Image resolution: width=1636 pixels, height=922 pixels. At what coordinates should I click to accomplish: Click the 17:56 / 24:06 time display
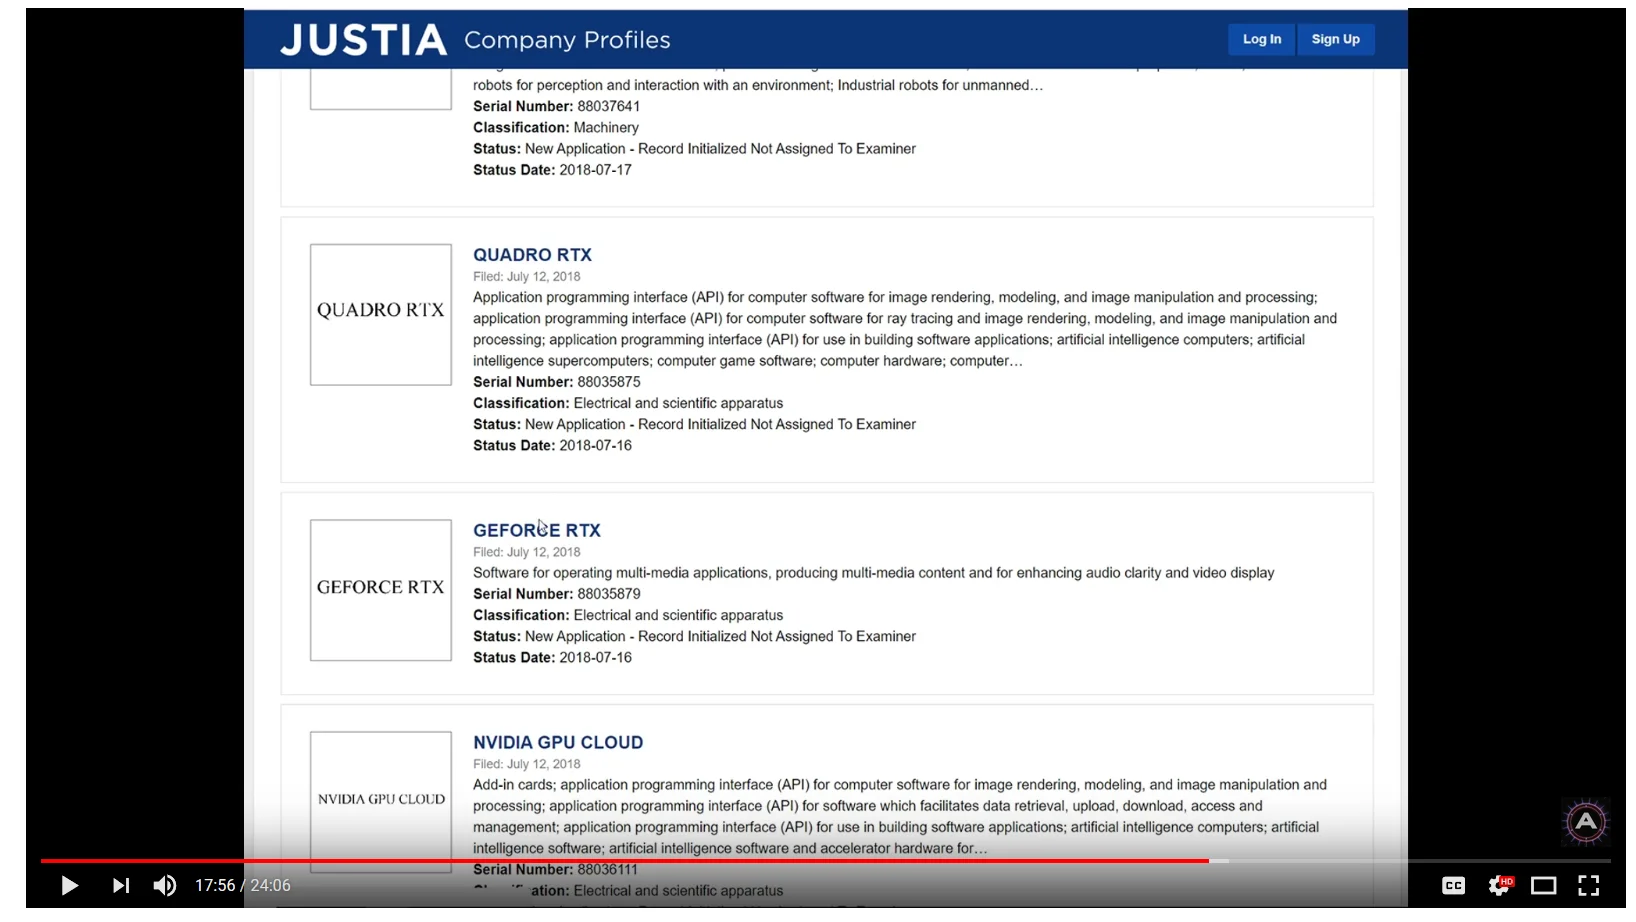243,886
